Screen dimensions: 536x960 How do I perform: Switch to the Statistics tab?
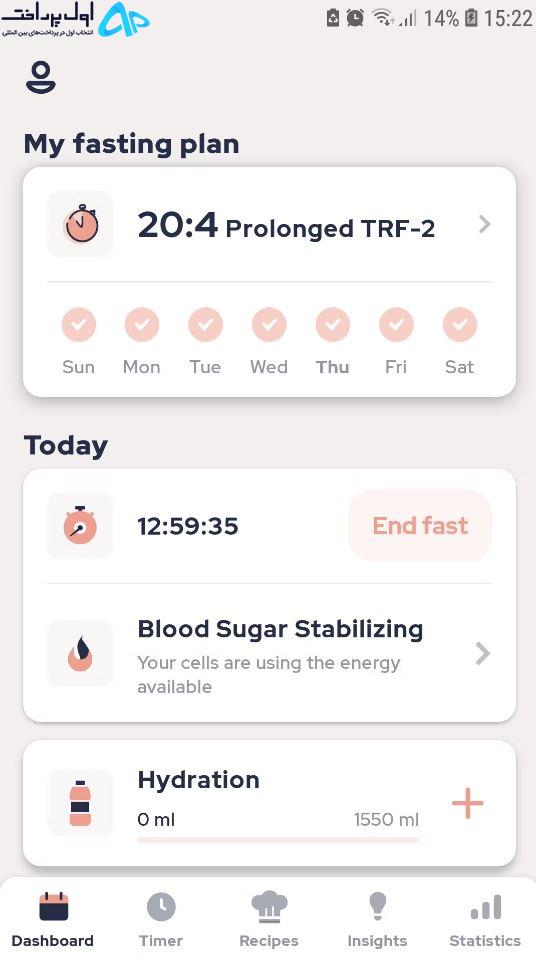tap(485, 920)
